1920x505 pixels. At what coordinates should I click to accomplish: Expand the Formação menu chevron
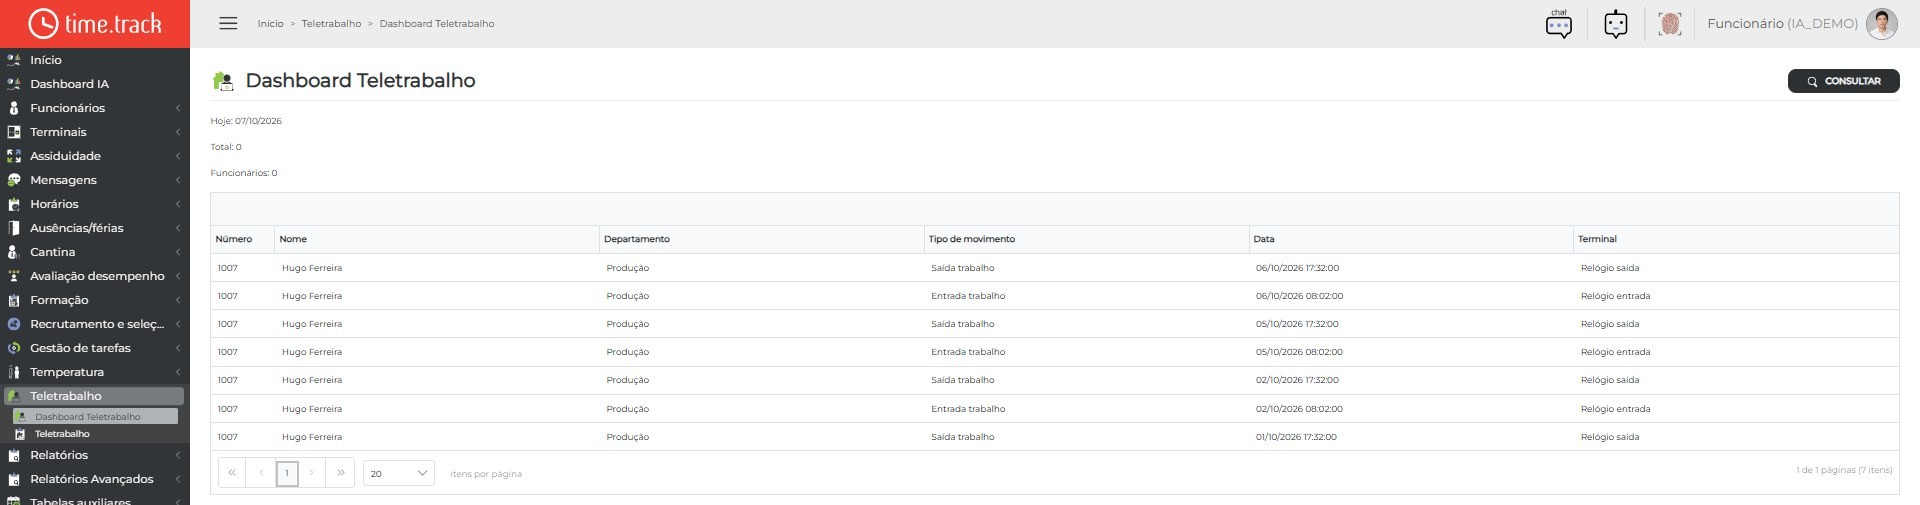click(x=178, y=300)
